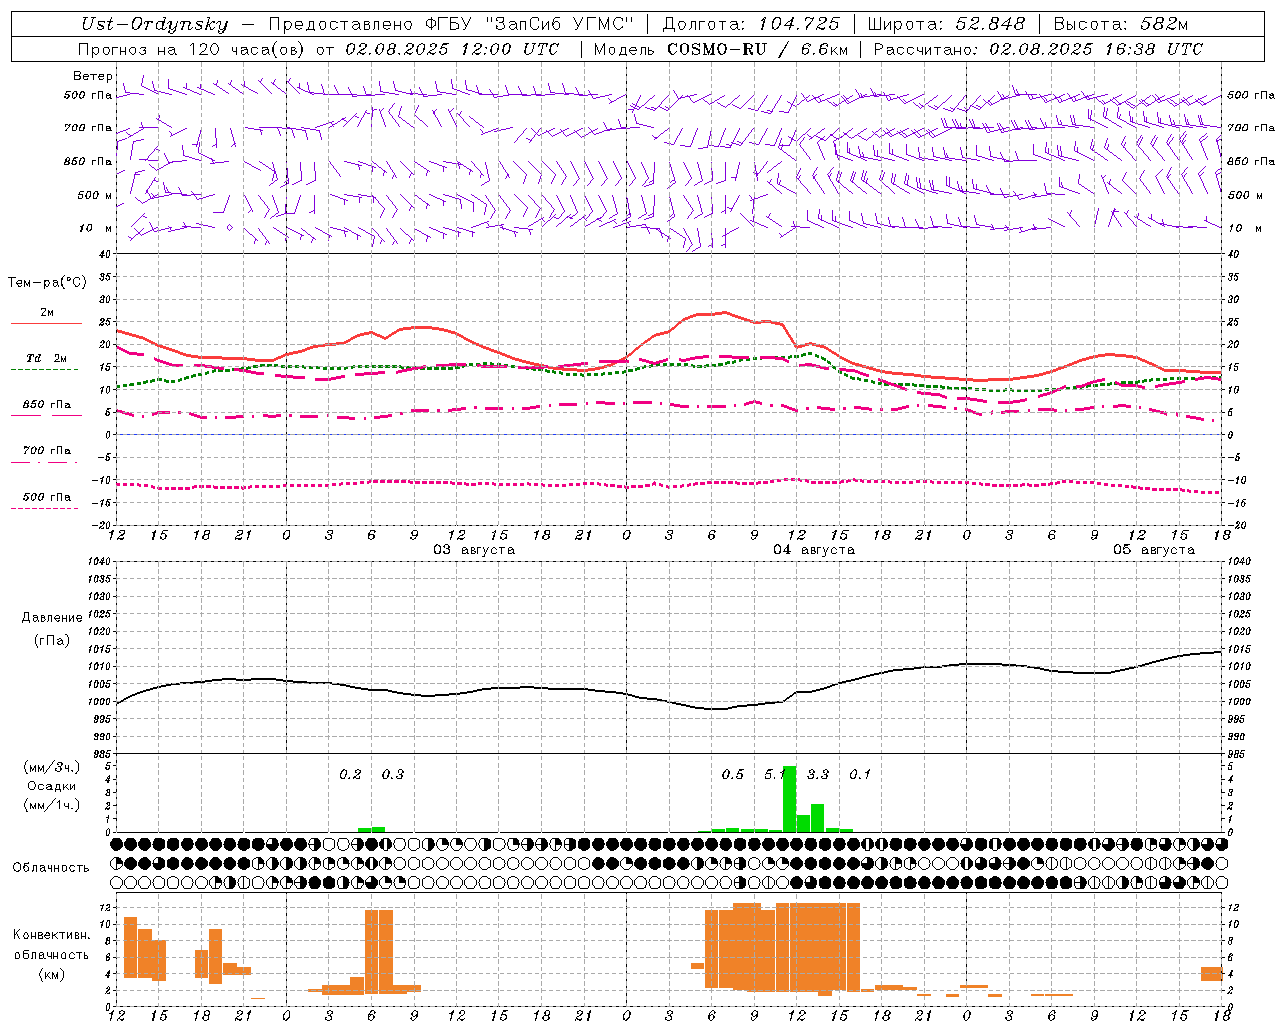
Task: Click the Конвективн. panel label
Action: (x=51, y=935)
